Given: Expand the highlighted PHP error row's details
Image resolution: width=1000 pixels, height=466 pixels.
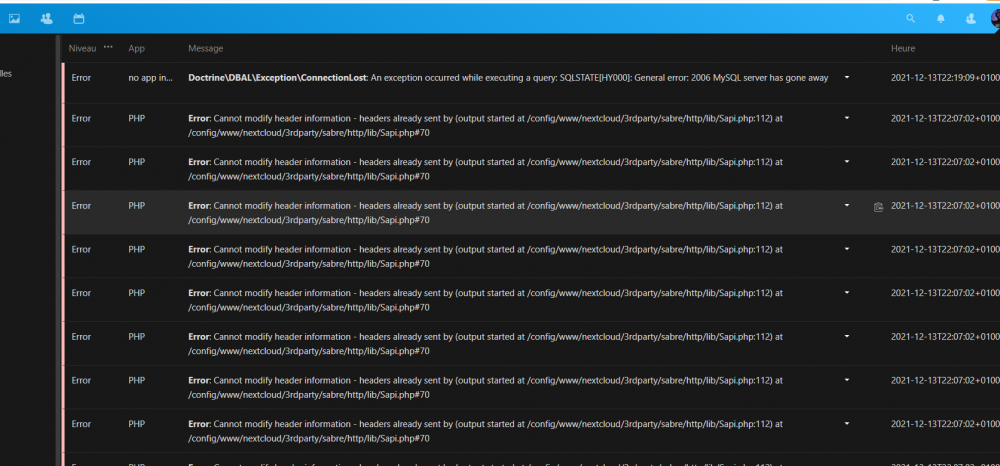Looking at the screenshot, I should coord(847,205).
